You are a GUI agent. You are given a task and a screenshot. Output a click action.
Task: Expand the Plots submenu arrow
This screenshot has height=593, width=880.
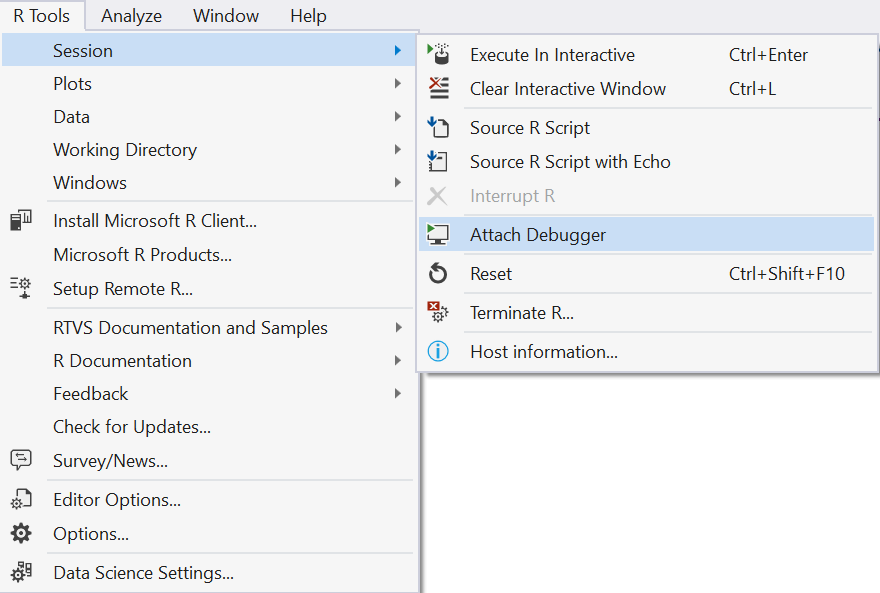point(397,84)
